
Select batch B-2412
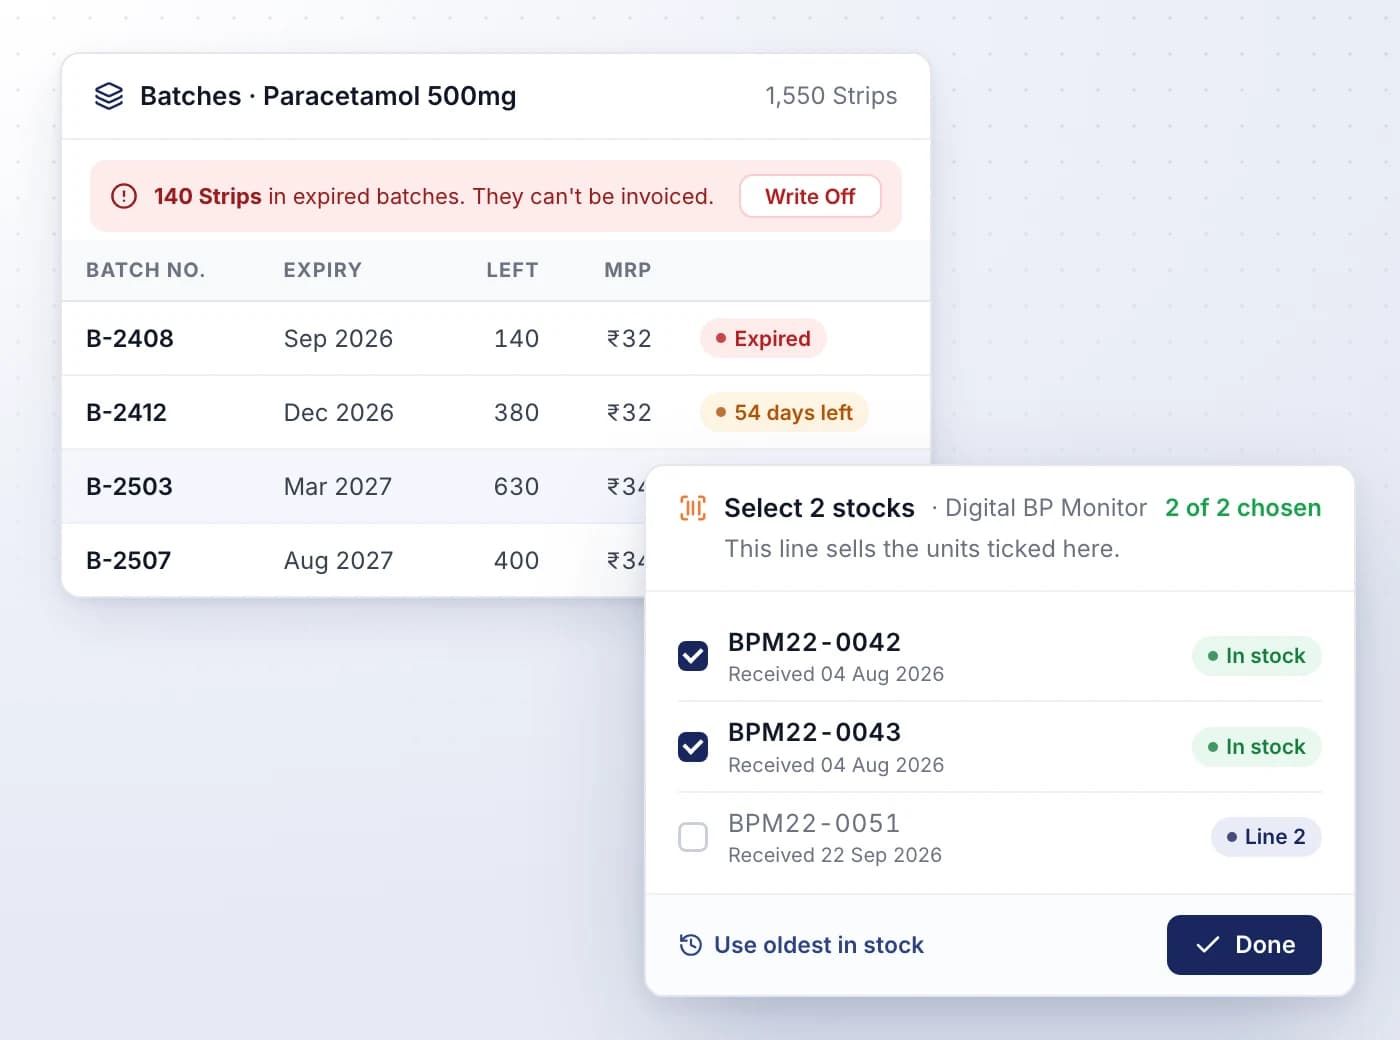tap(126, 413)
